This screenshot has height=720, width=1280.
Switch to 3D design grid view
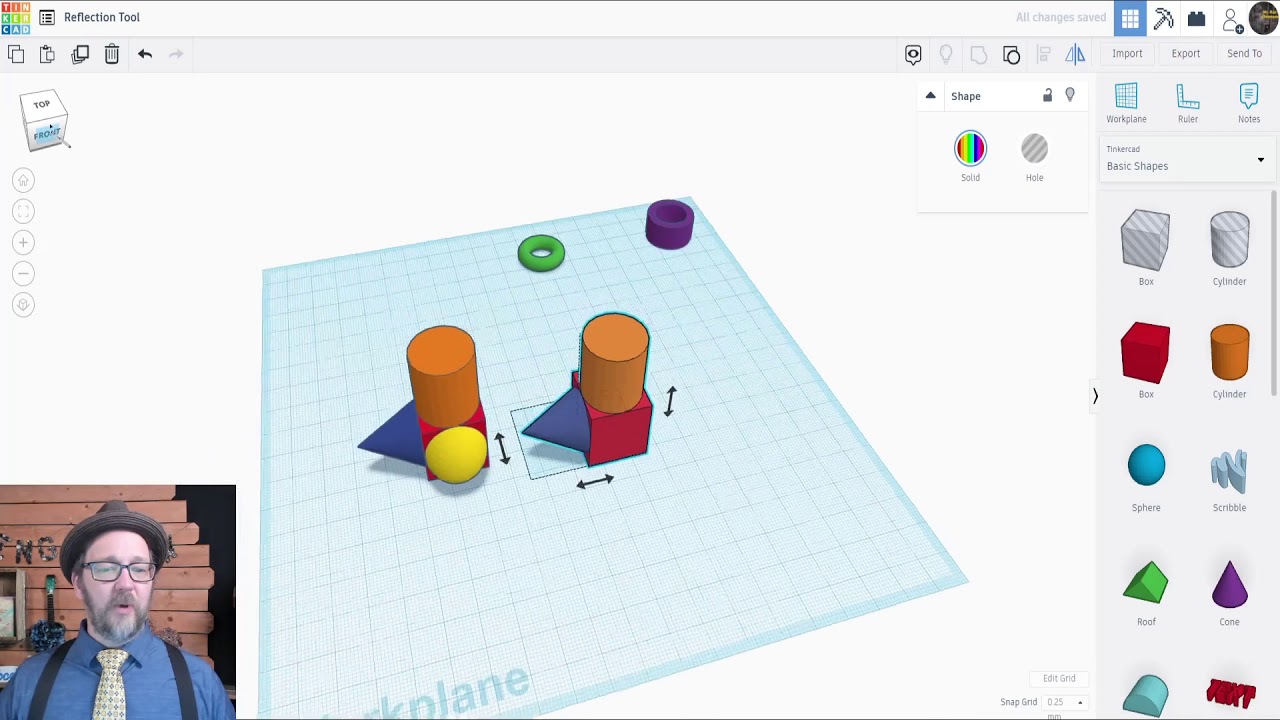coord(1130,18)
